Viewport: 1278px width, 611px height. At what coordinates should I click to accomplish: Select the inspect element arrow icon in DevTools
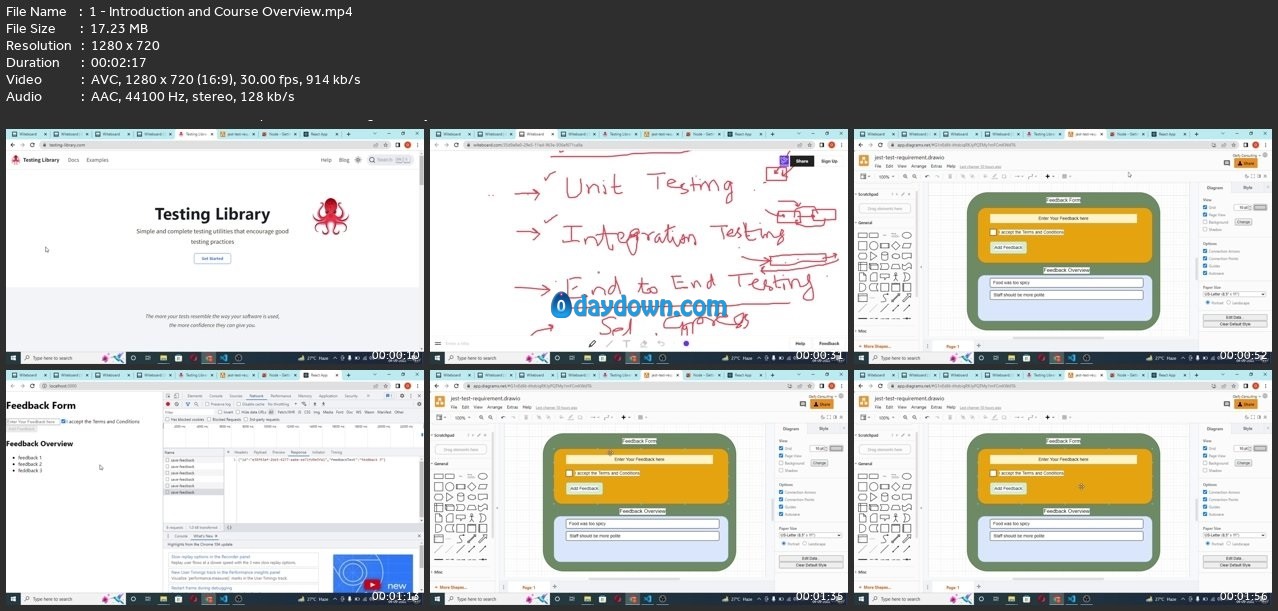168,396
